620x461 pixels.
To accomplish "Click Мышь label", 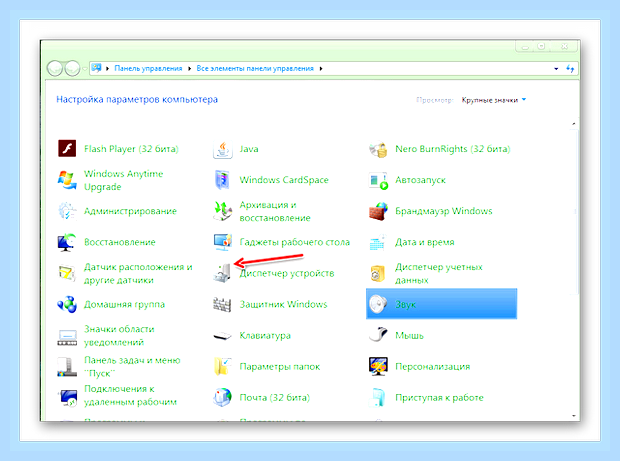I will (x=409, y=336).
